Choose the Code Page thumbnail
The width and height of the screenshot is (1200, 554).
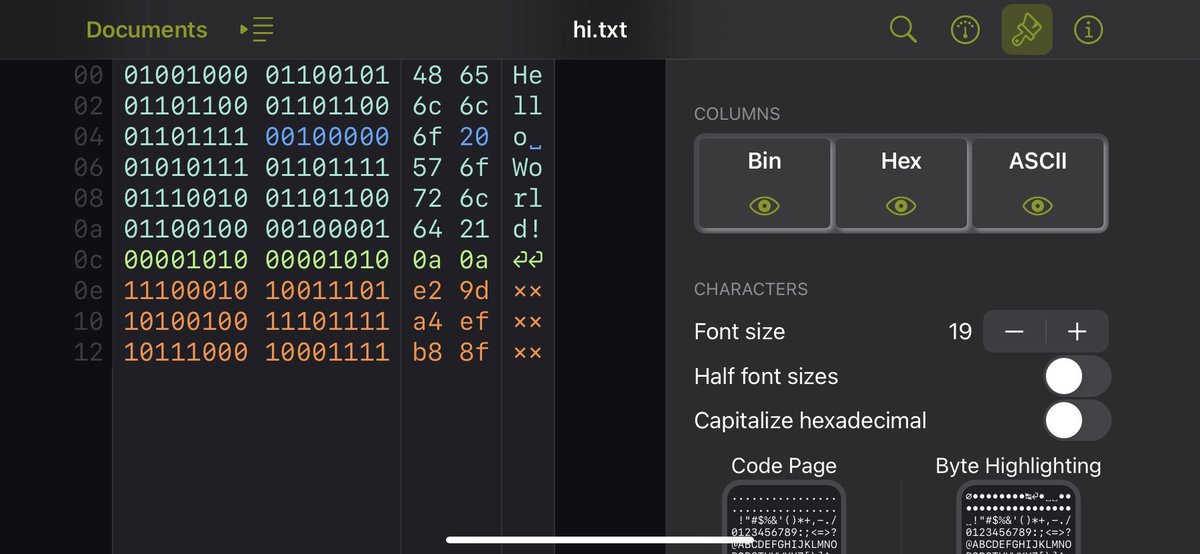(784, 518)
